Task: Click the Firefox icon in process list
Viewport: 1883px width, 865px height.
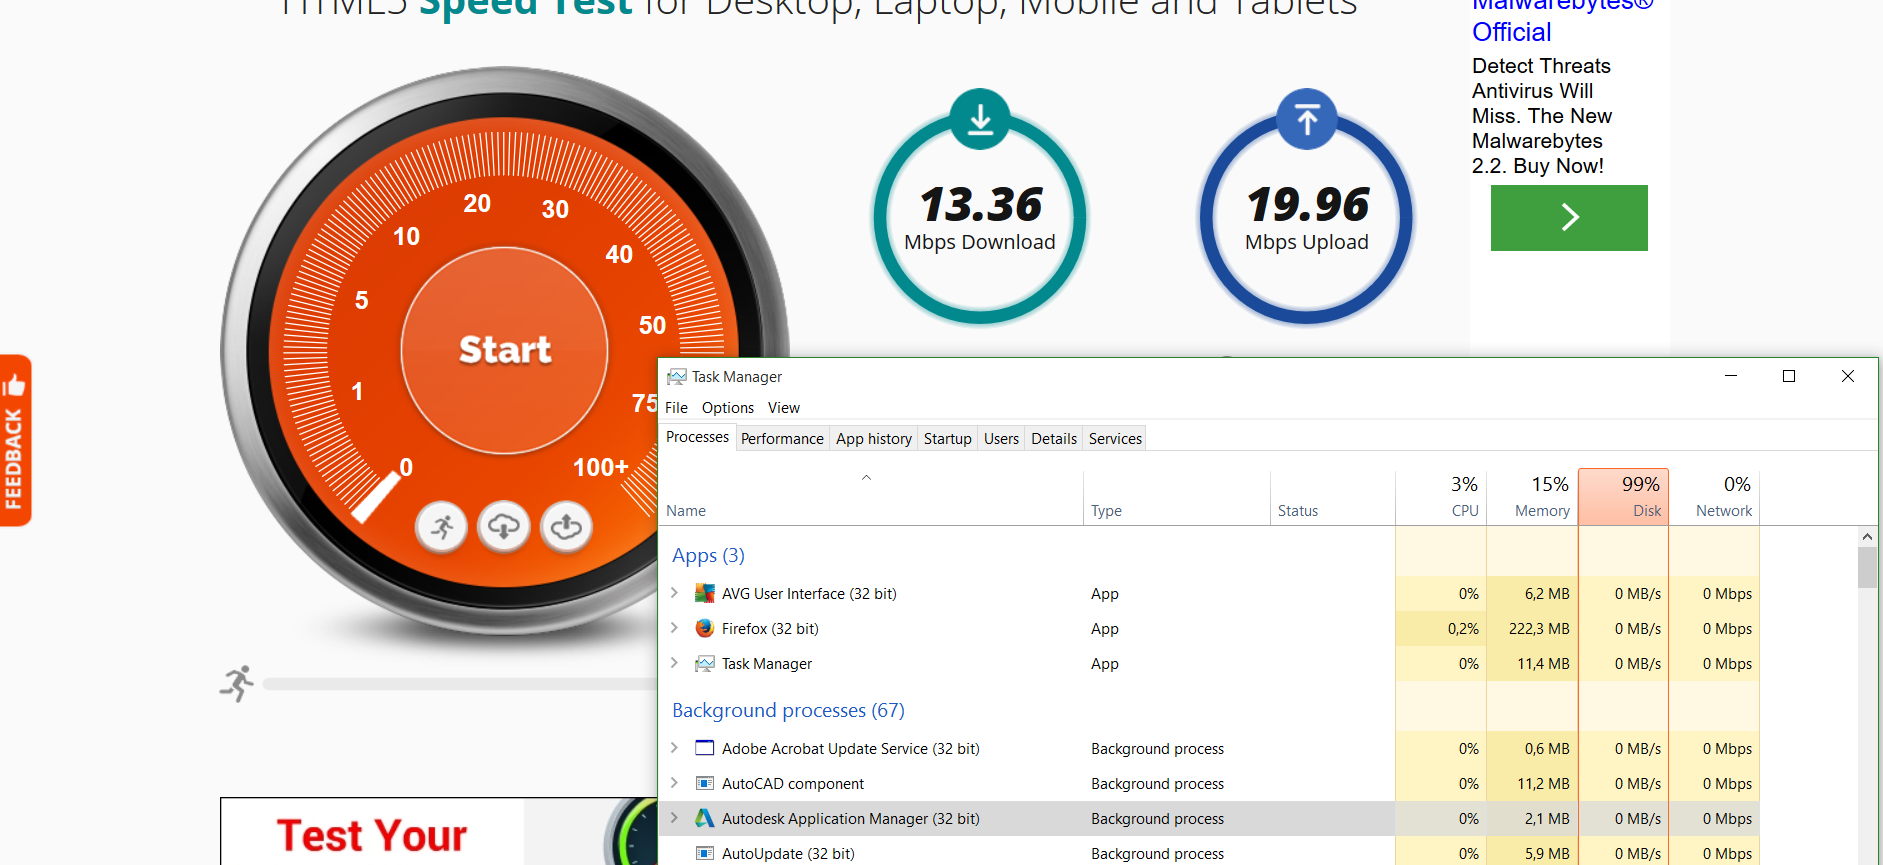Action: click(x=705, y=628)
